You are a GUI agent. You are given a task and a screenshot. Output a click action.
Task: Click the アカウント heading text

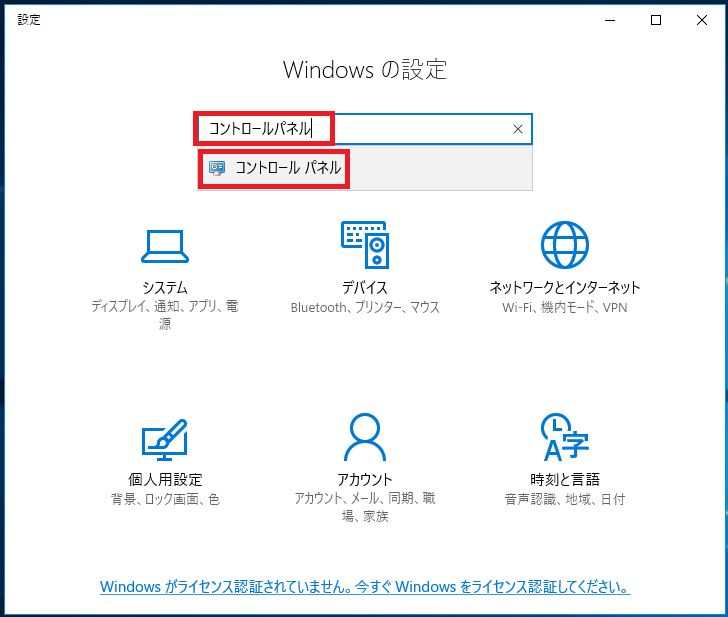coord(365,479)
